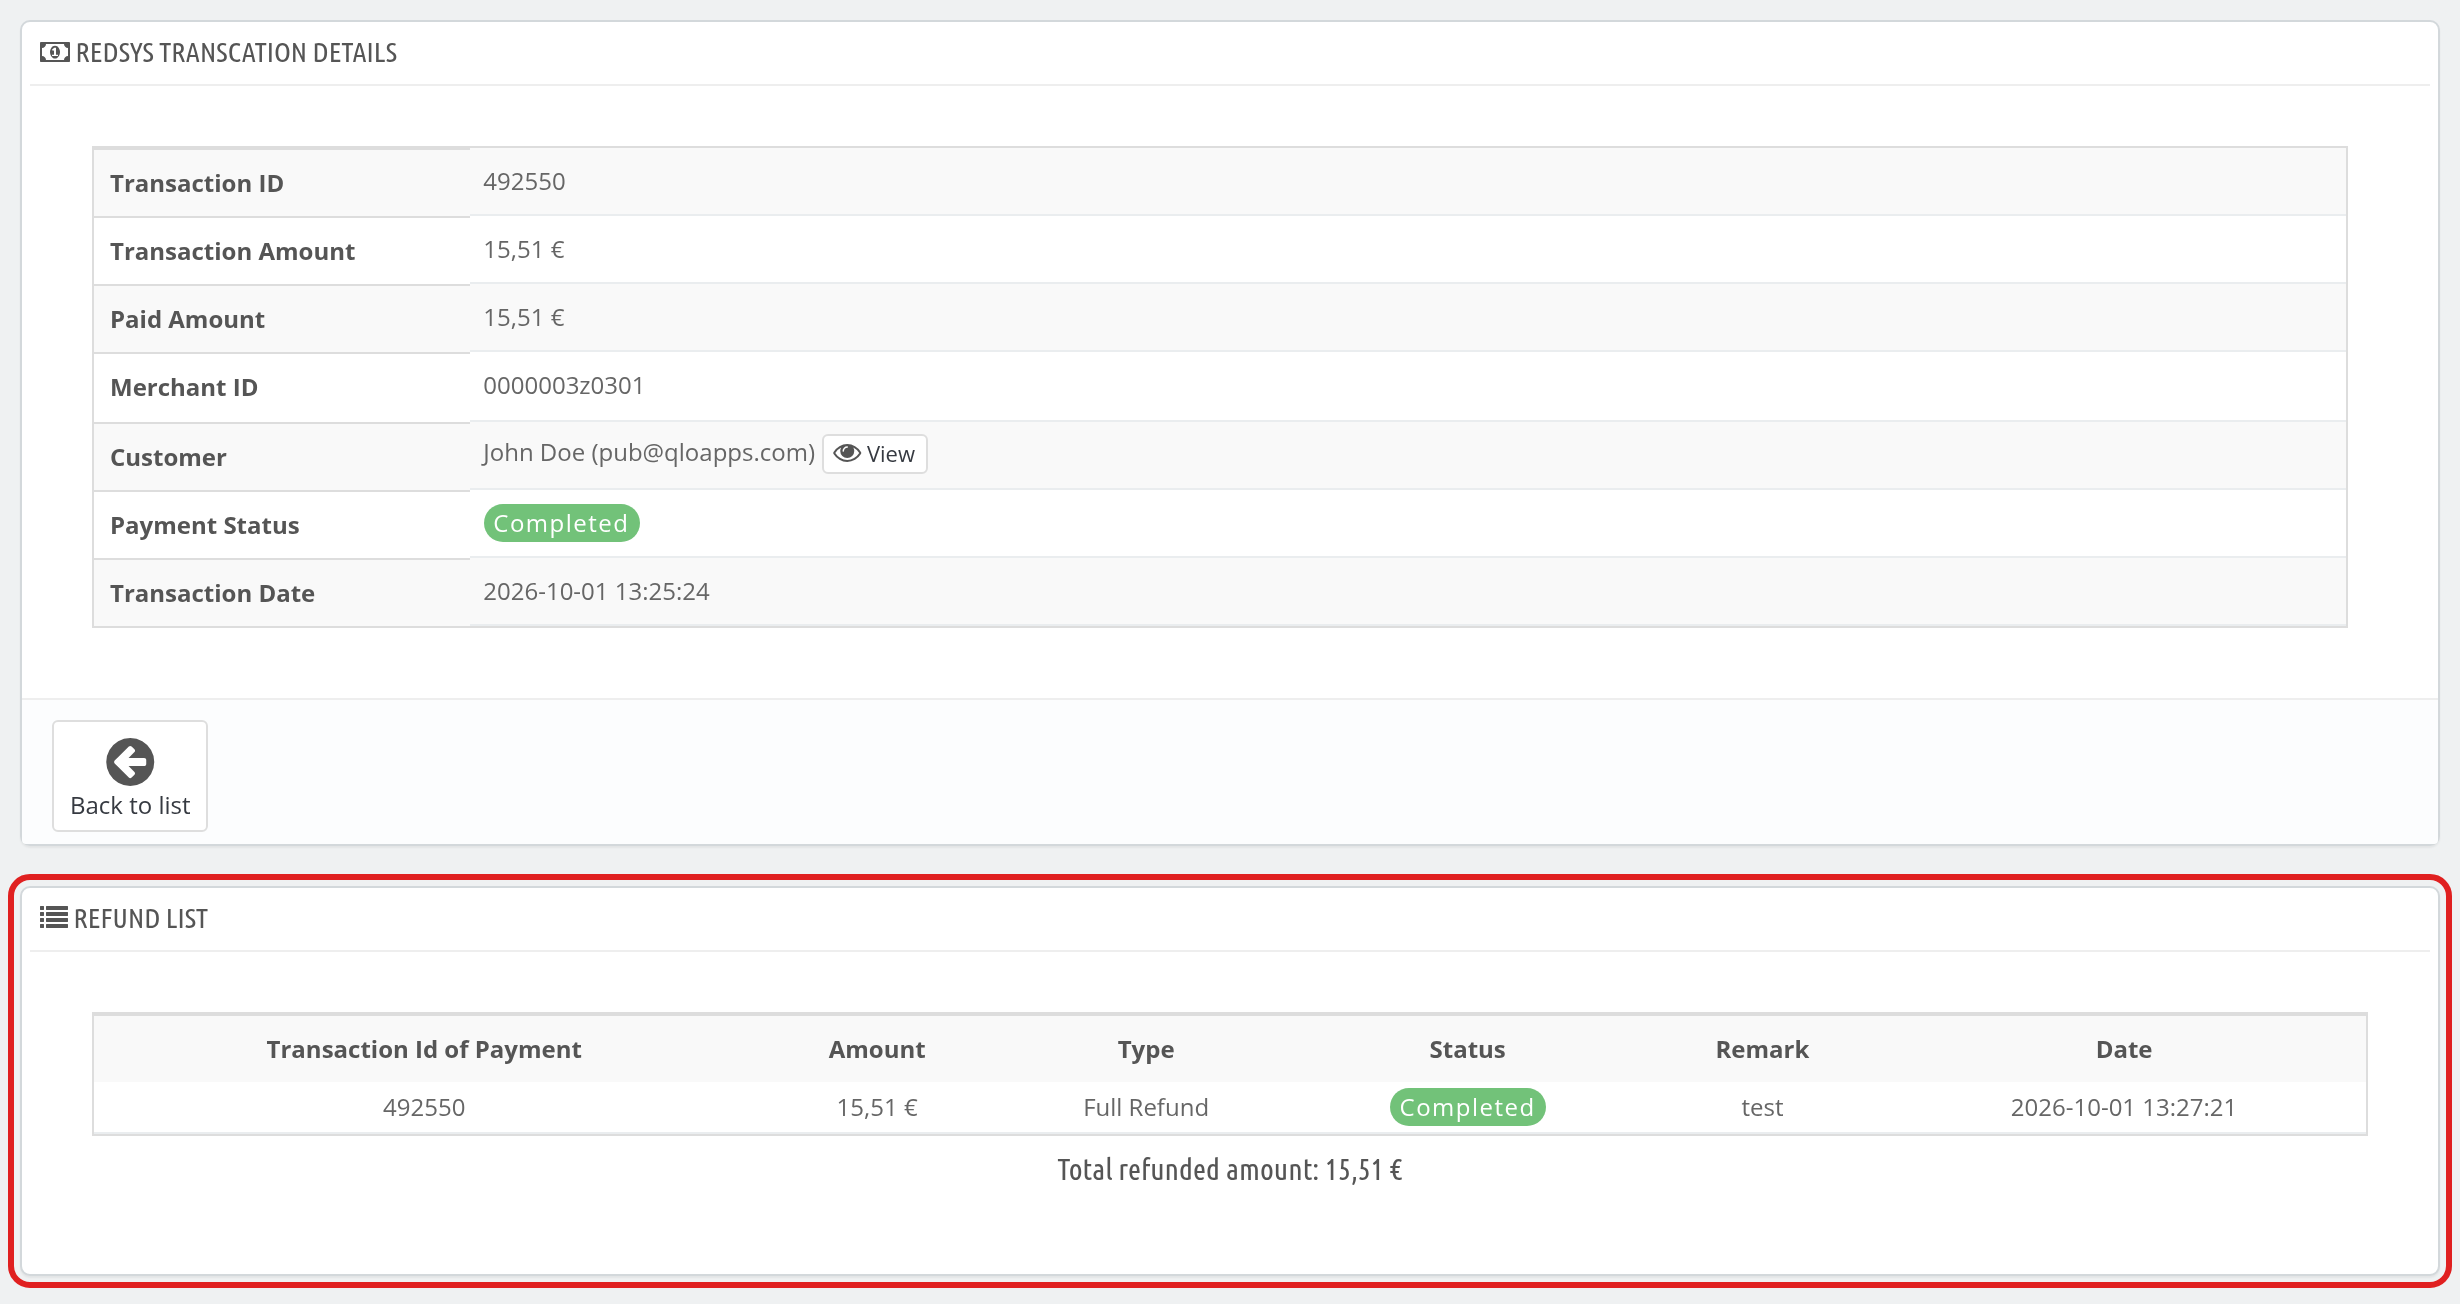Screen dimensions: 2460x1304
Task: Click the Date column header in refund list
Action: point(2124,1049)
